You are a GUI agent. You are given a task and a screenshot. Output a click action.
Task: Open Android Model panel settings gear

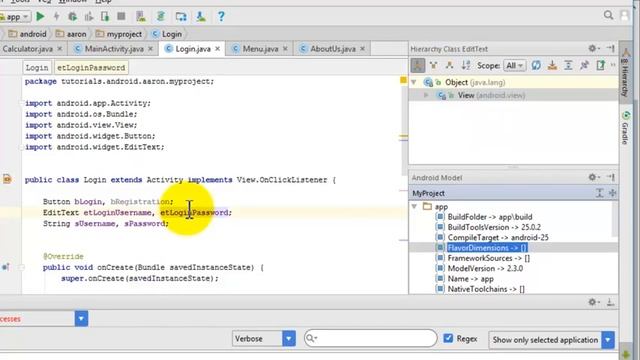[593, 177]
